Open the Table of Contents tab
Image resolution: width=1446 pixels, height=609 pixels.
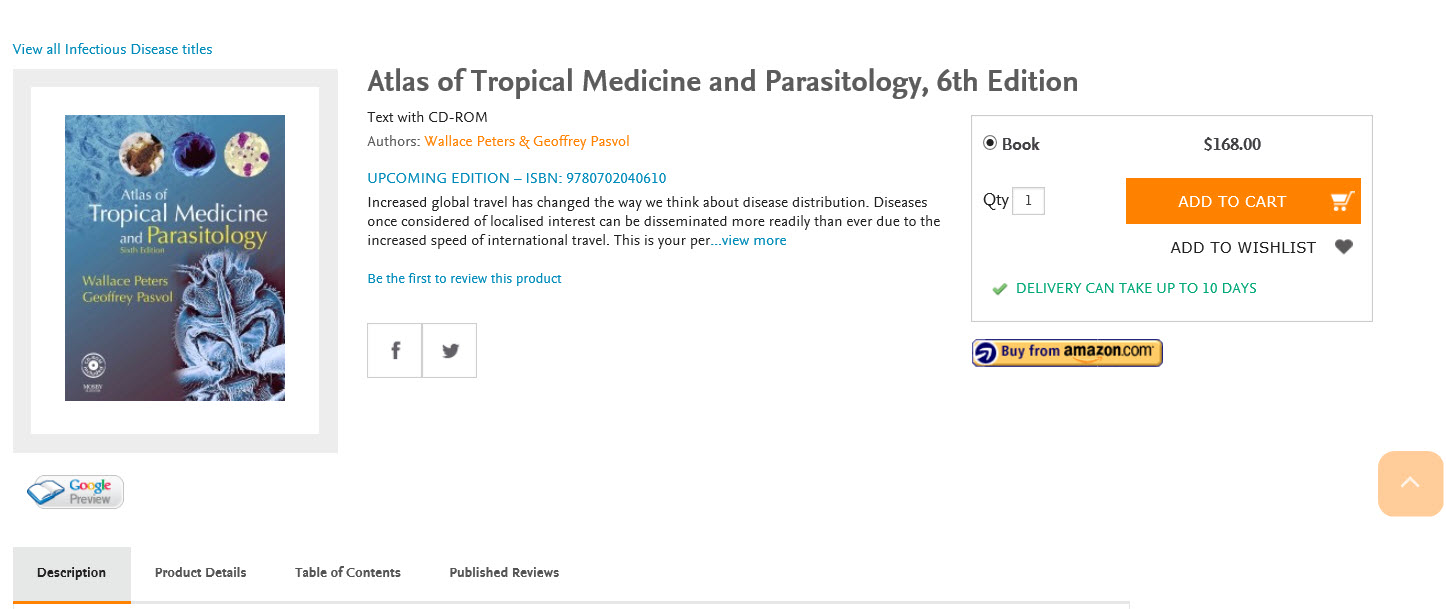coord(347,573)
